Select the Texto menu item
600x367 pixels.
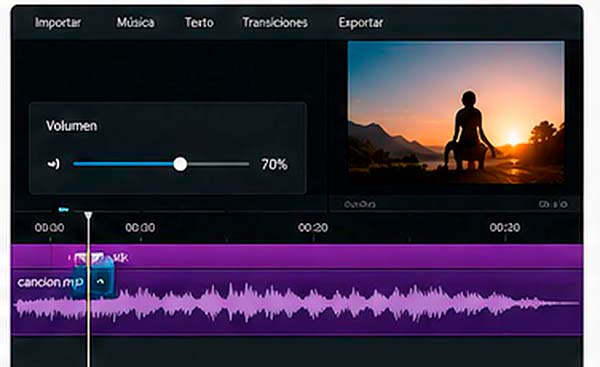(199, 23)
